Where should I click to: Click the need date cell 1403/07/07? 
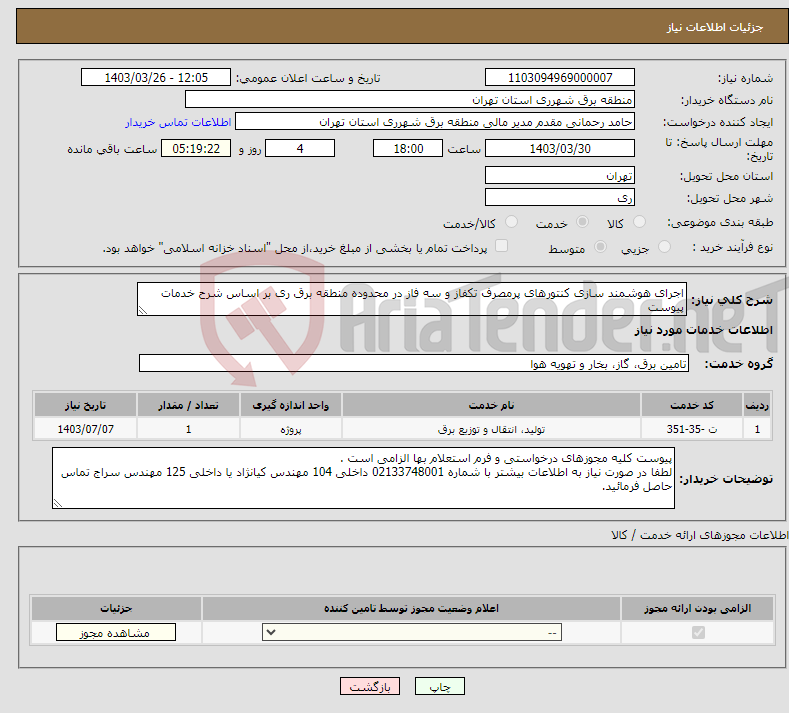pyautogui.click(x=86, y=429)
